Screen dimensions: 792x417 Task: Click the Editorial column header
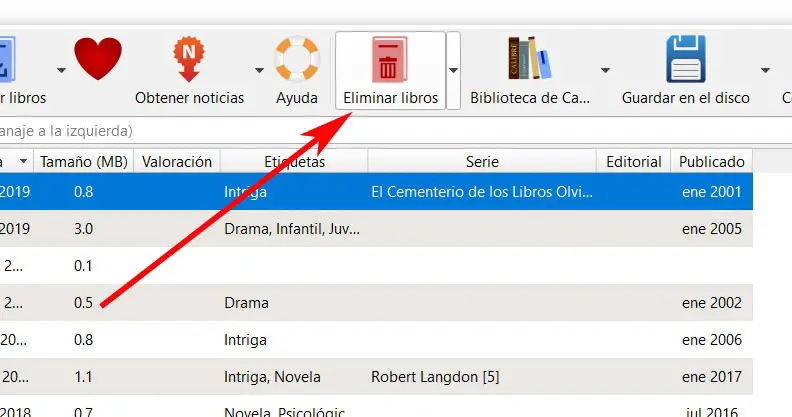click(x=634, y=161)
